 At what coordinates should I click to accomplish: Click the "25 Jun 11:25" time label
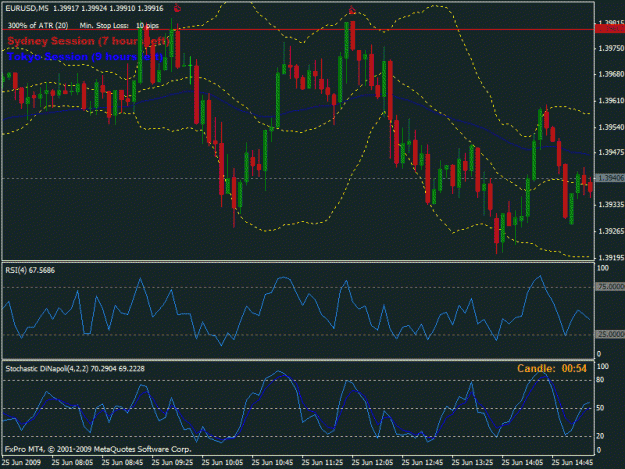pyautogui.click(x=322, y=463)
